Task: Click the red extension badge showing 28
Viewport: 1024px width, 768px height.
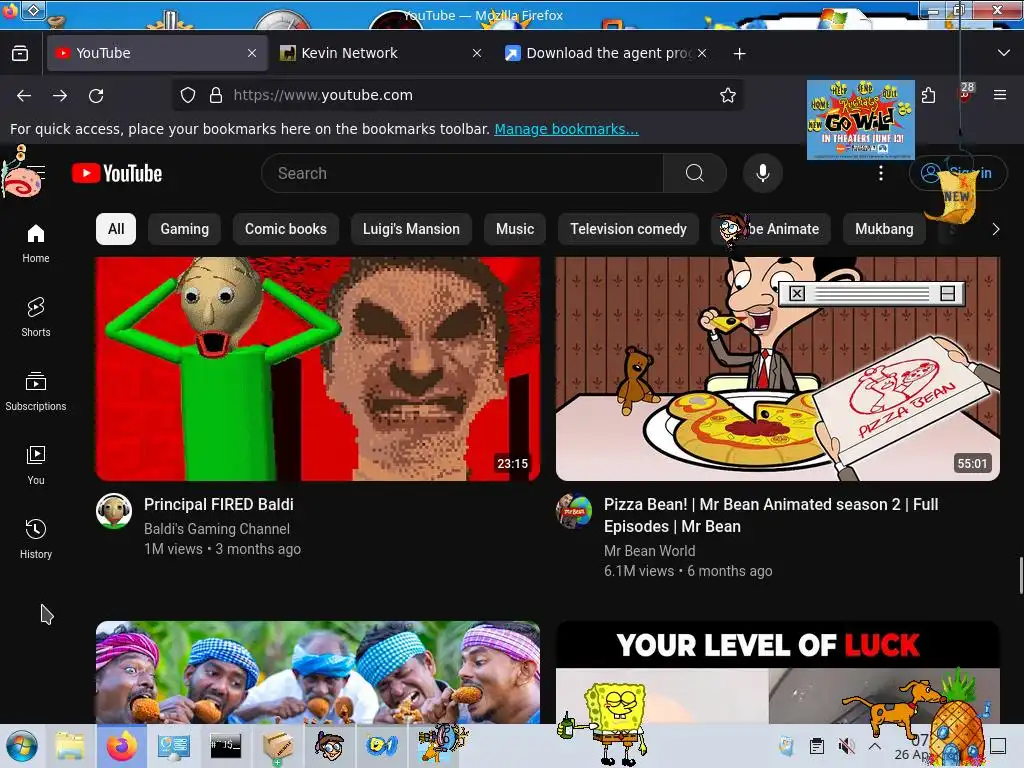Action: point(965,91)
